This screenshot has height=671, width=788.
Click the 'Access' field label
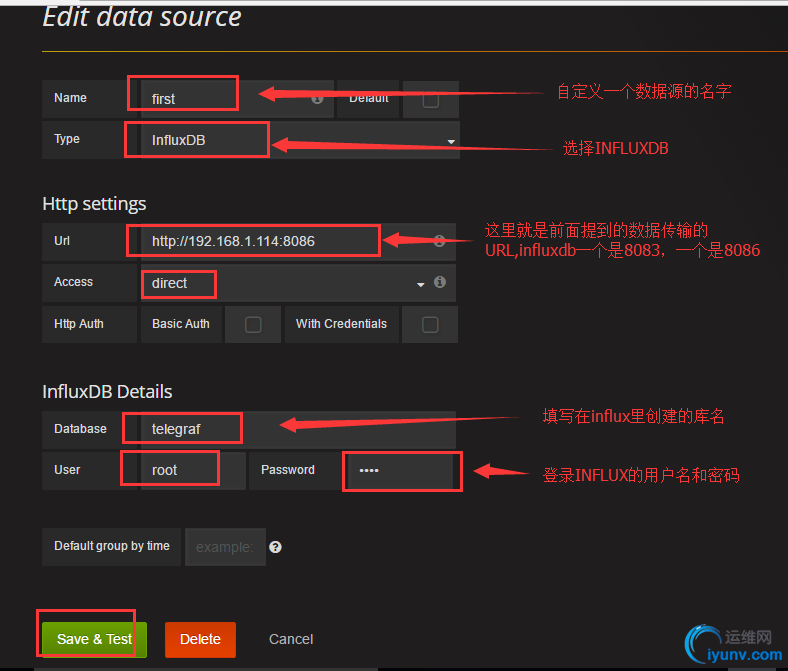(73, 282)
